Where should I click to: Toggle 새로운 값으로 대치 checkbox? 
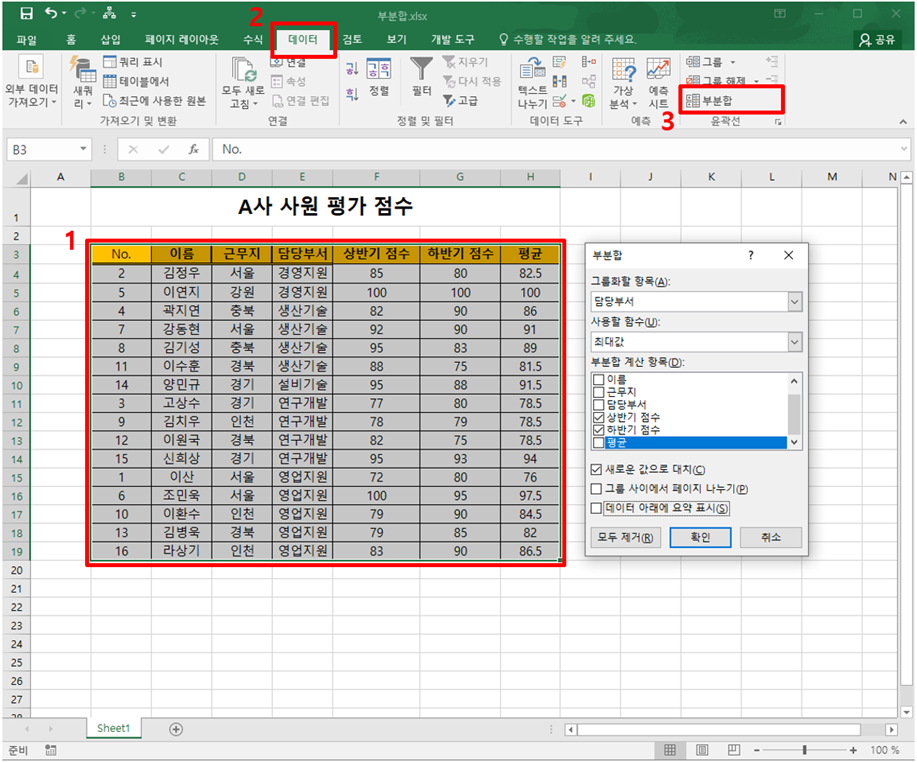(x=596, y=470)
